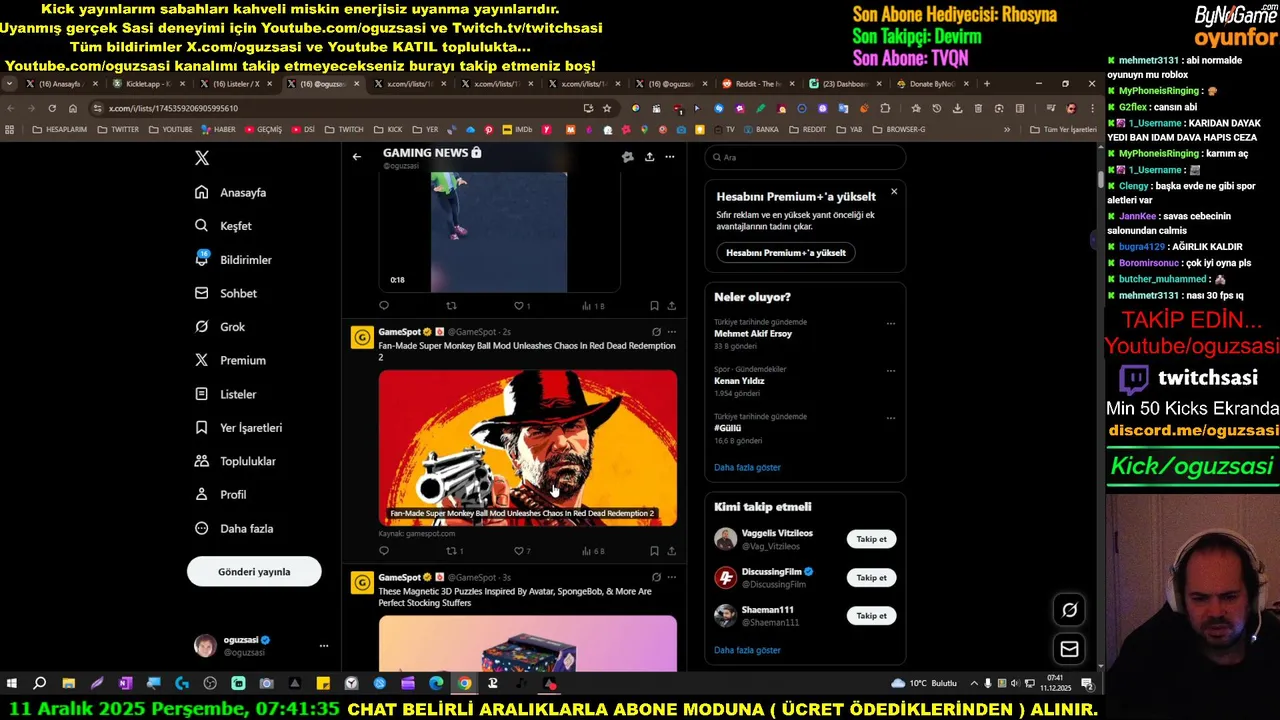Open Monkey Ball post more options
Viewport: 1280px width, 720px height.
(671, 332)
